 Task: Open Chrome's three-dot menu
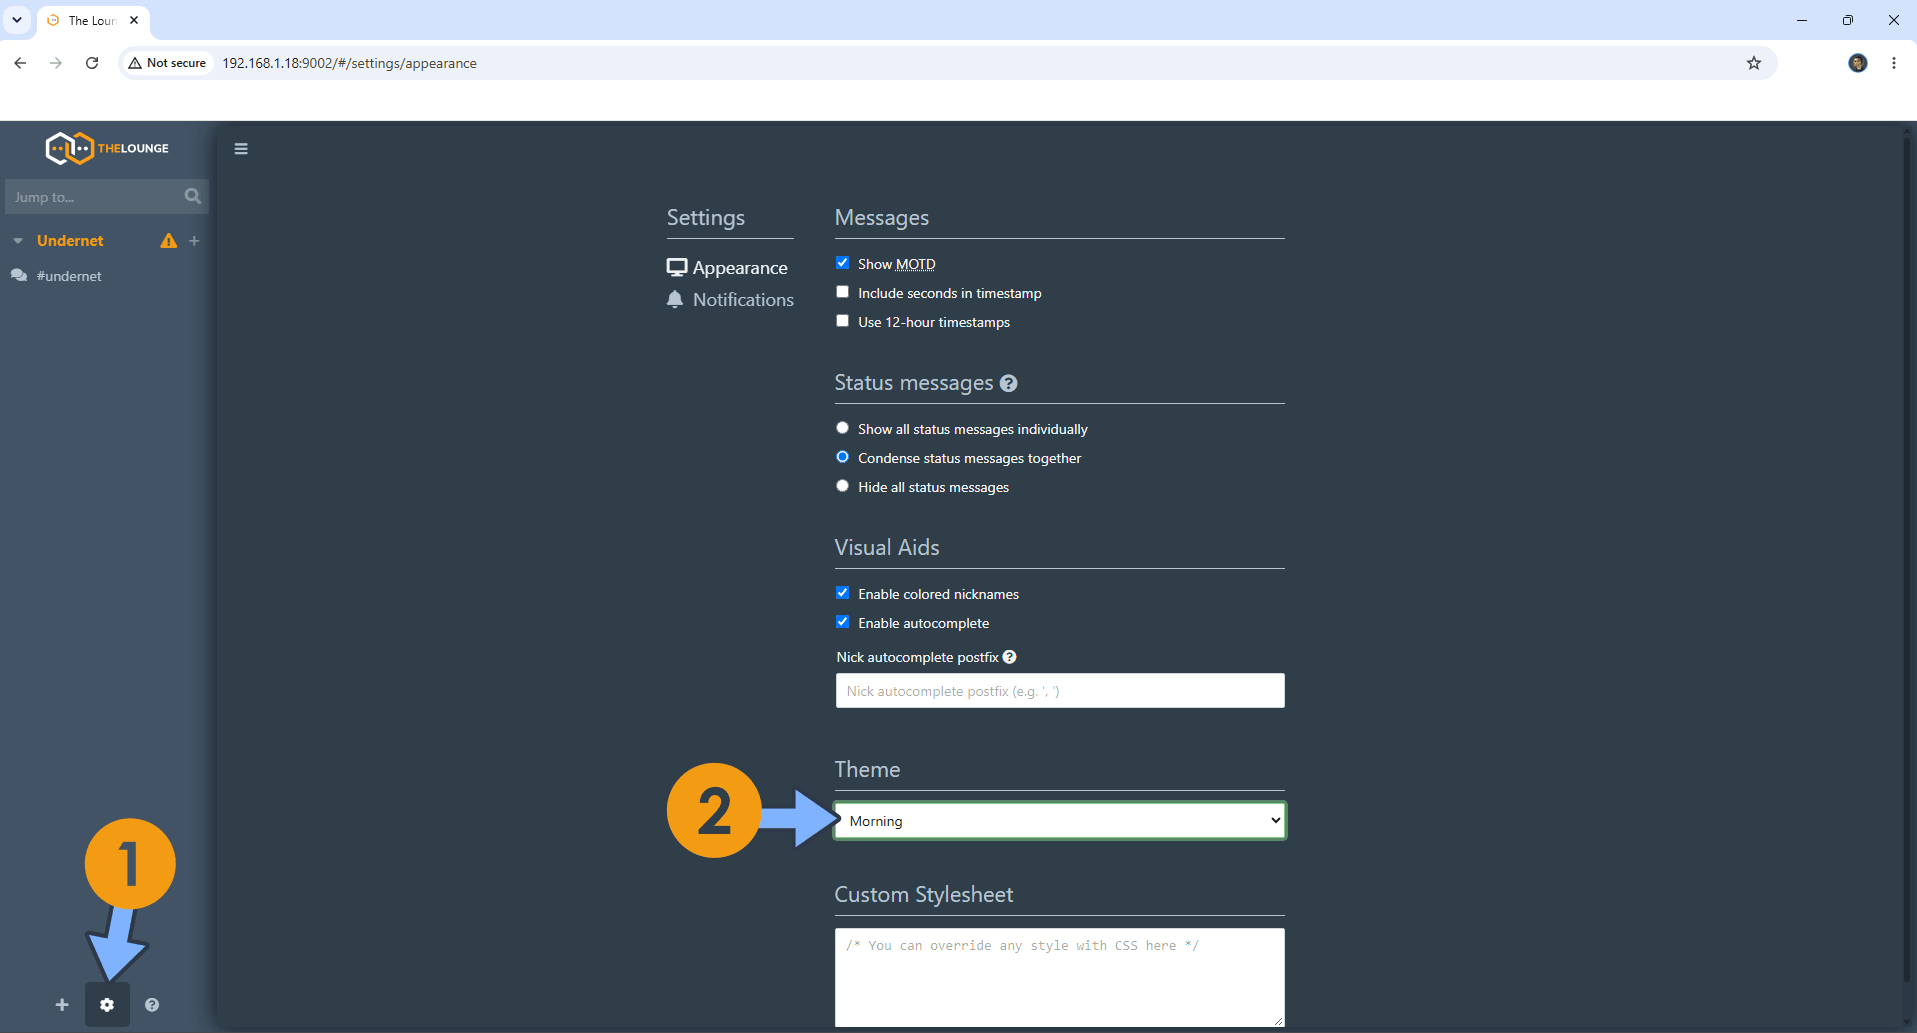coord(1894,63)
